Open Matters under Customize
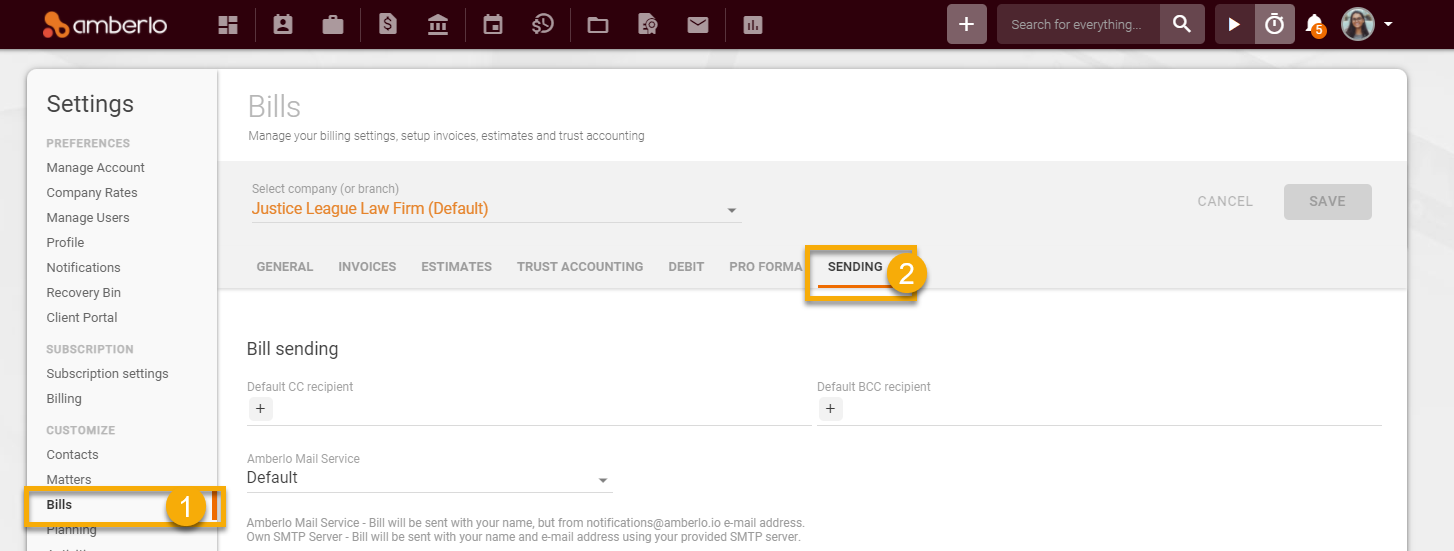Screen dimensions: 1454x551 click(69, 480)
